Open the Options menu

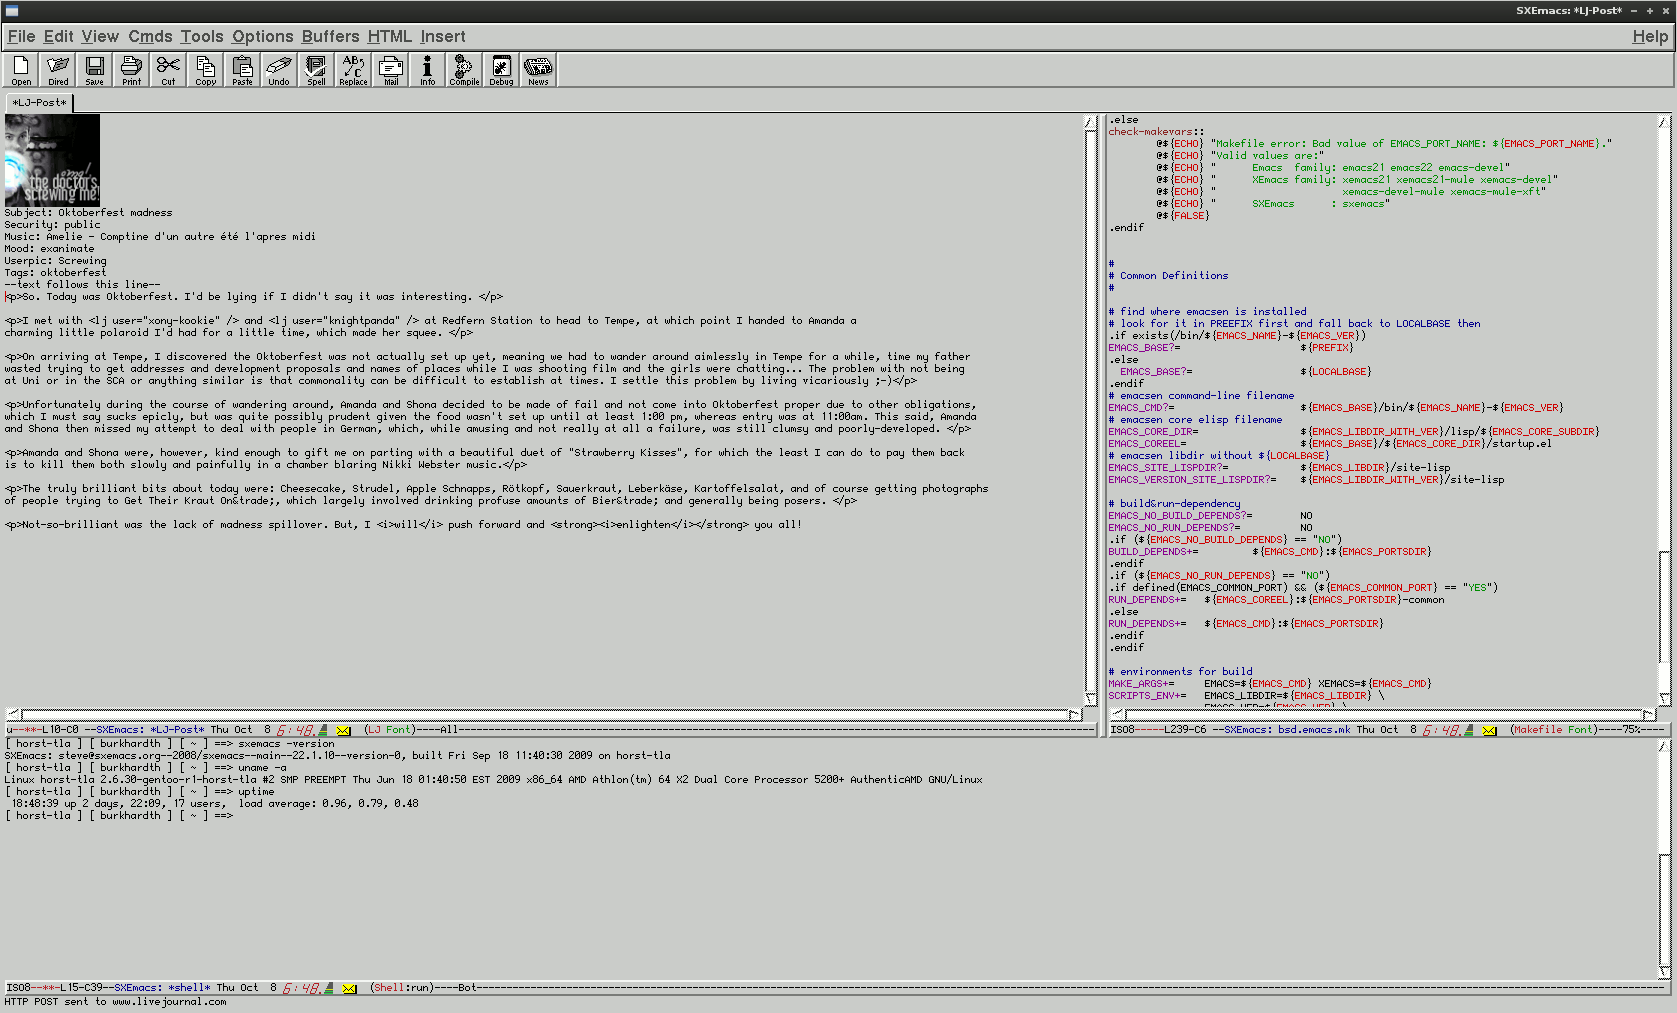tap(263, 37)
